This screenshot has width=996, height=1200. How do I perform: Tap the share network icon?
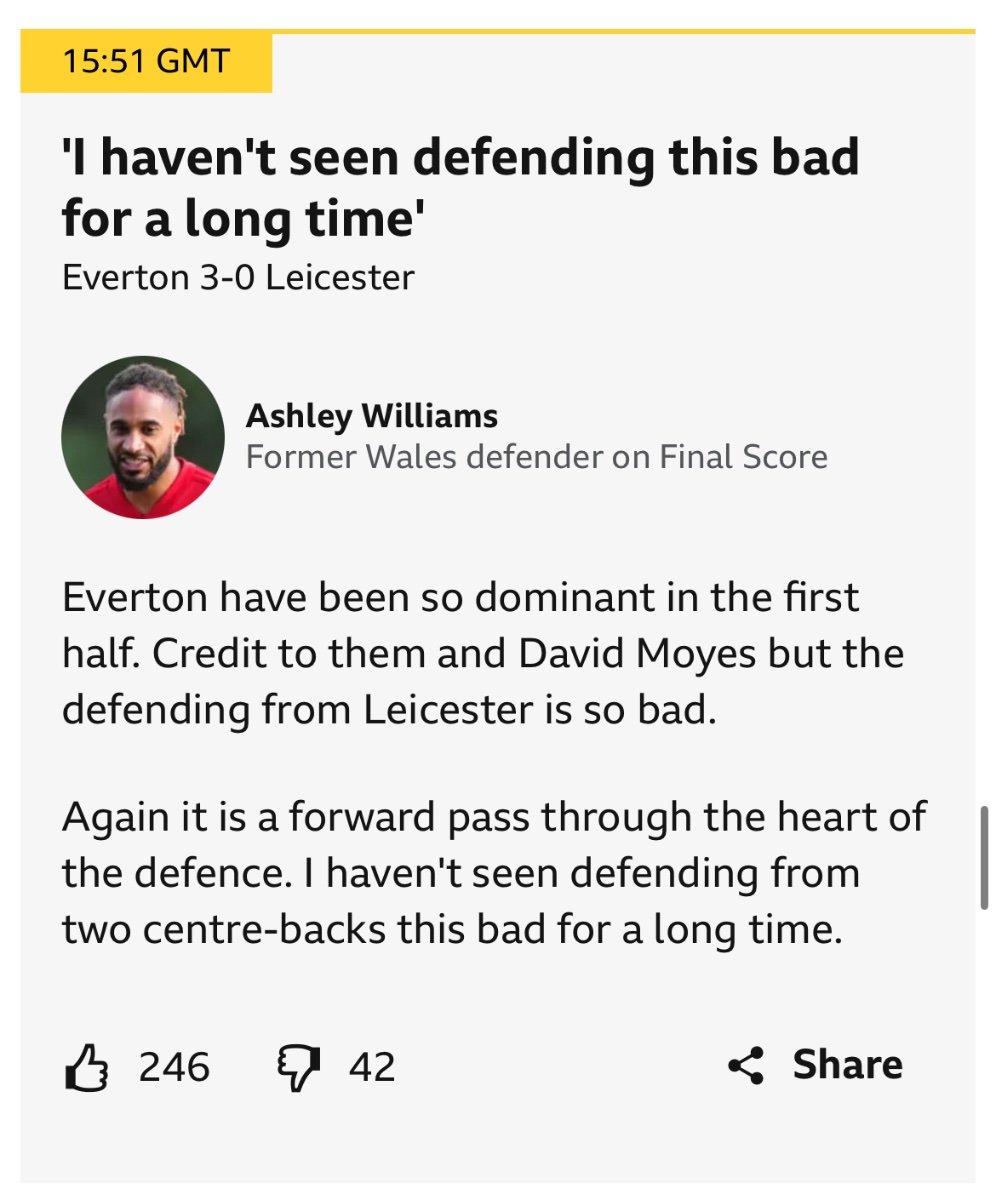pyautogui.click(x=746, y=1066)
